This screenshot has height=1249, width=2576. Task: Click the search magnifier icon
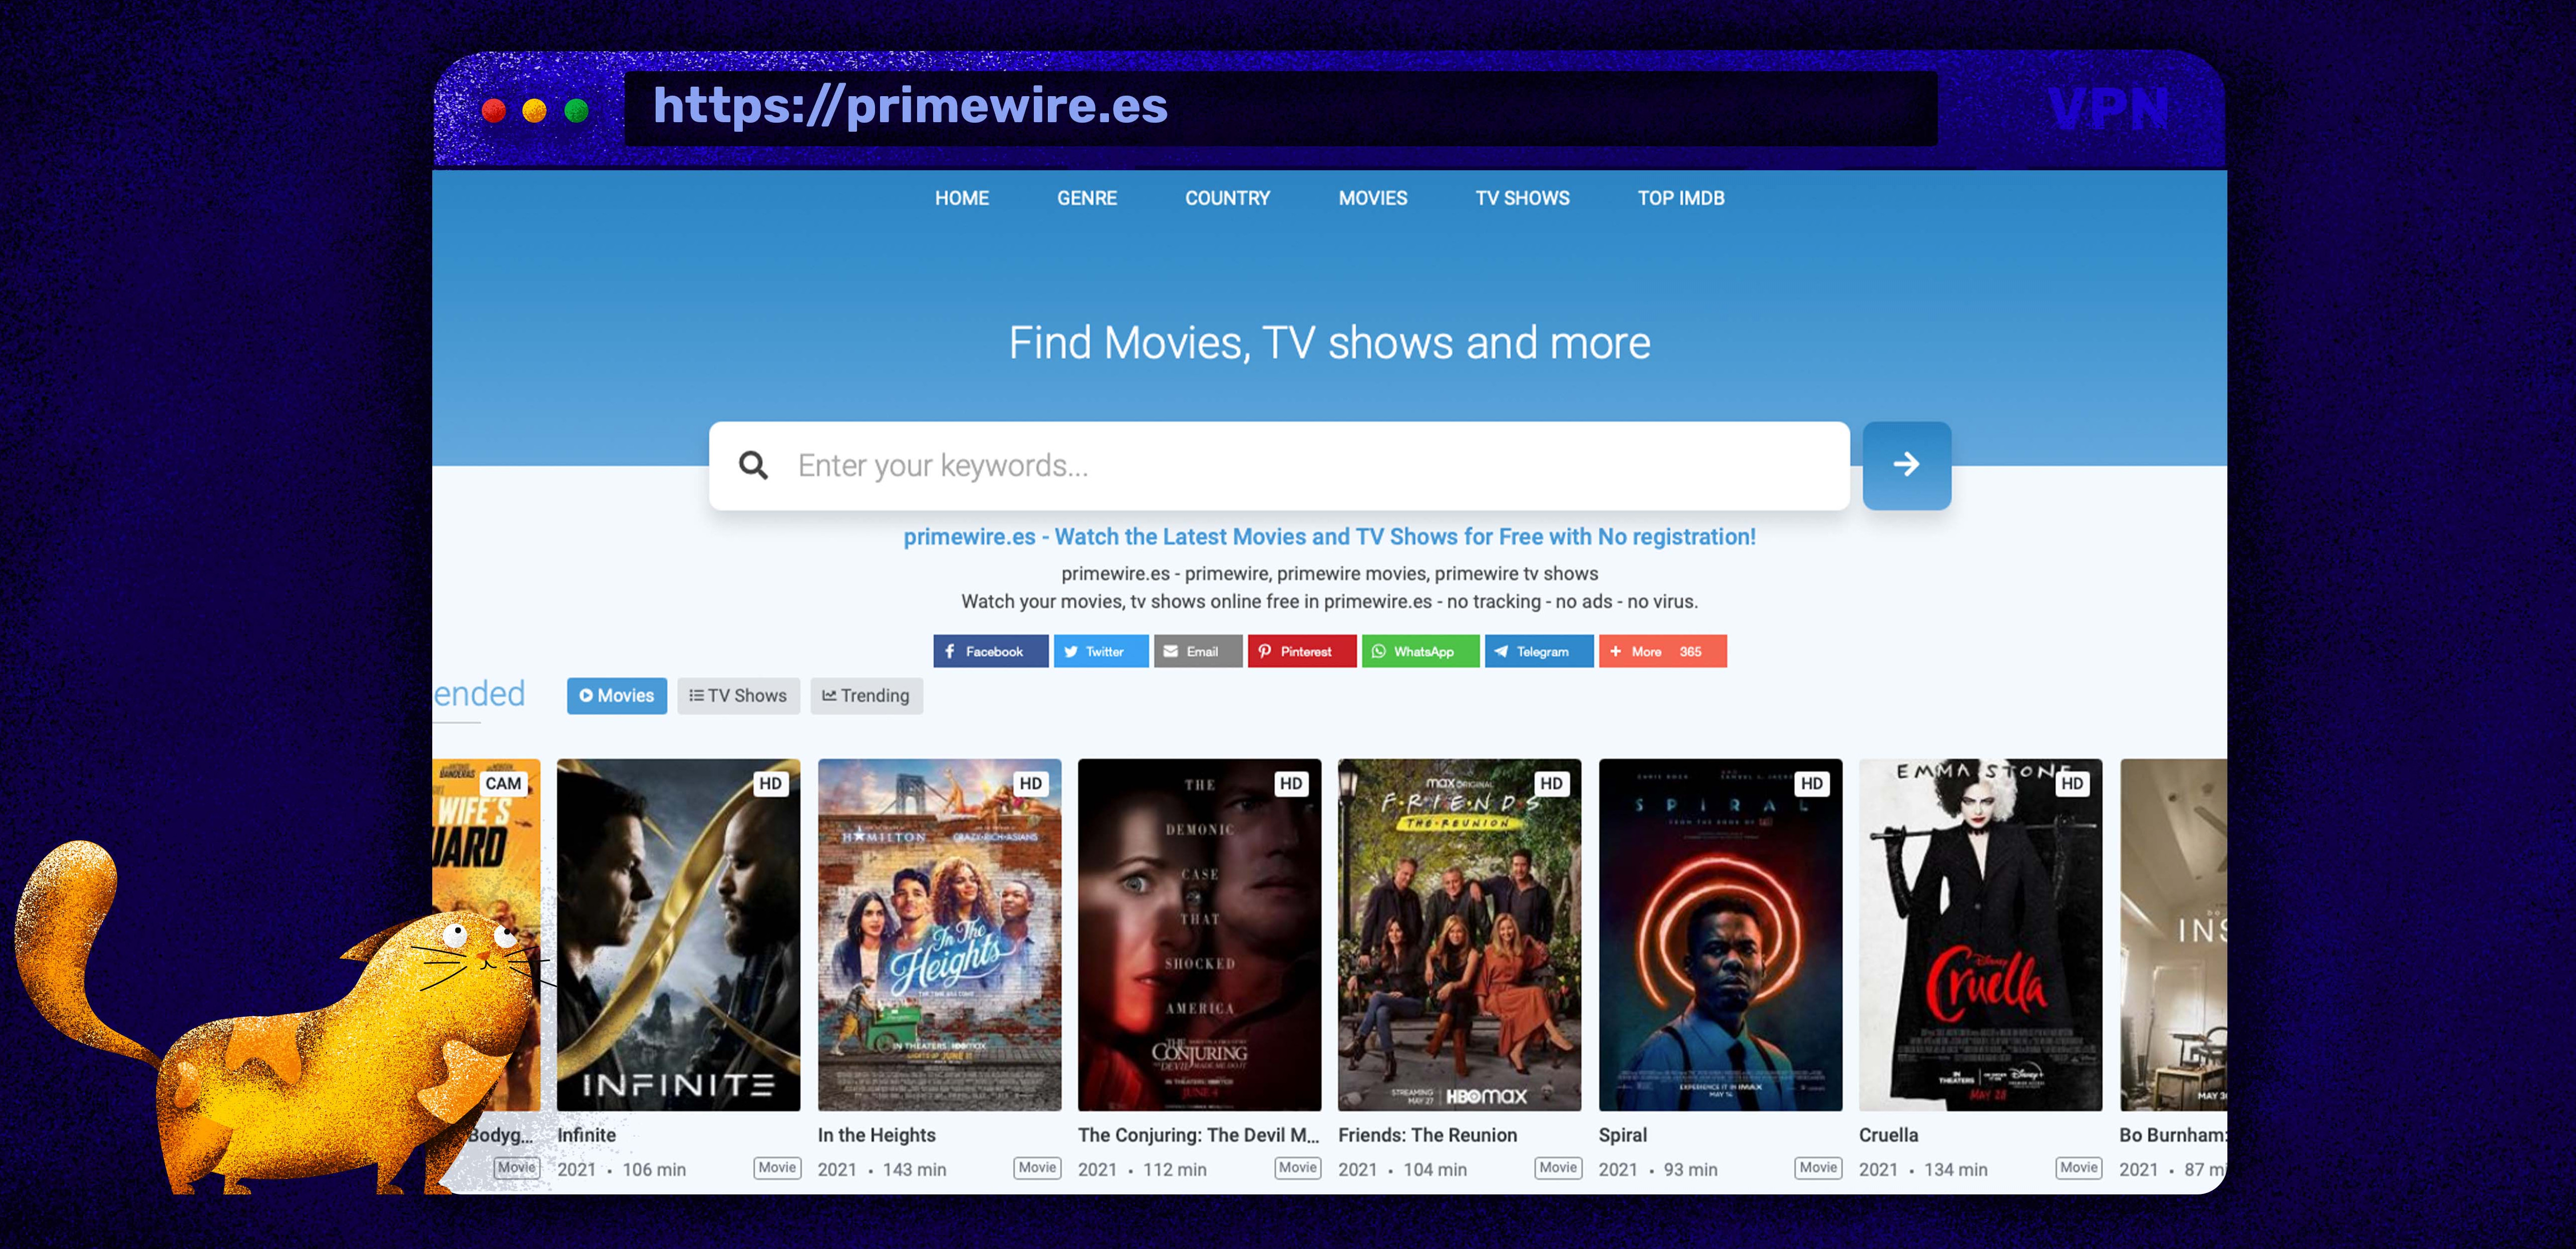pyautogui.click(x=753, y=465)
